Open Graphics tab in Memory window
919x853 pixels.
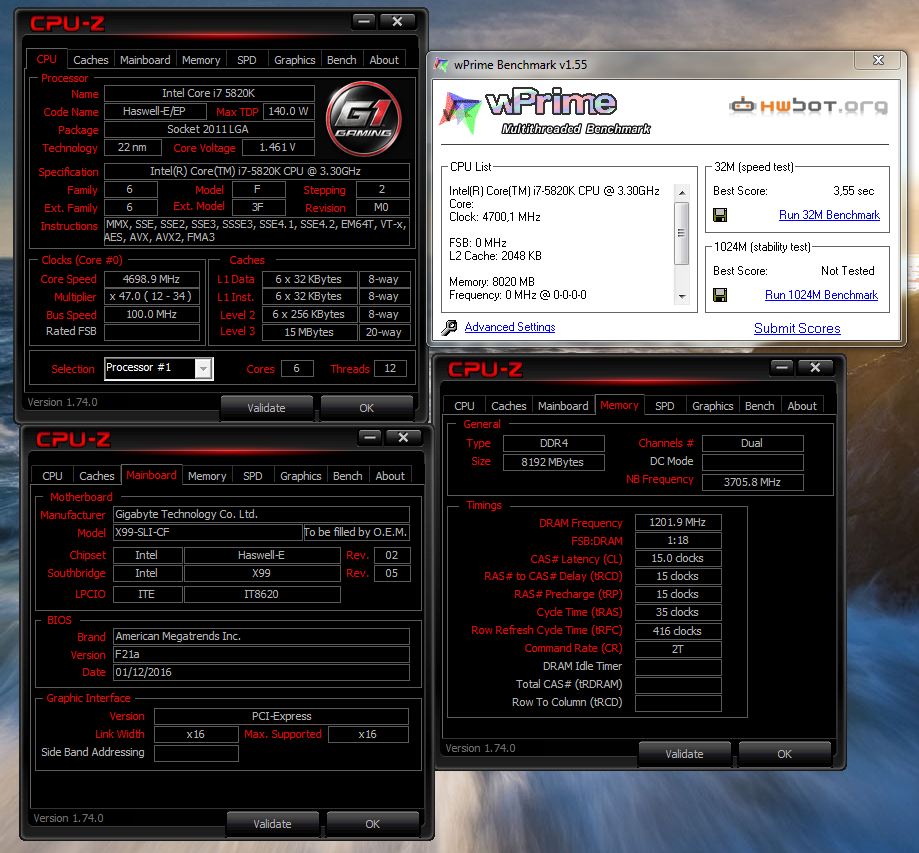click(712, 406)
